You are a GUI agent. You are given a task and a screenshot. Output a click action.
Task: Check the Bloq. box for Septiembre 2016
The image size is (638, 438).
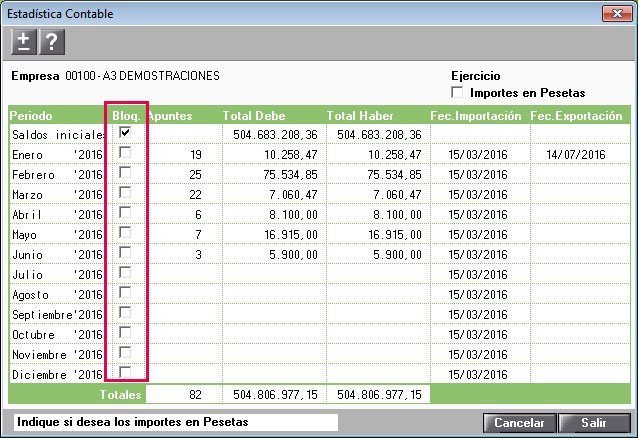tap(125, 313)
